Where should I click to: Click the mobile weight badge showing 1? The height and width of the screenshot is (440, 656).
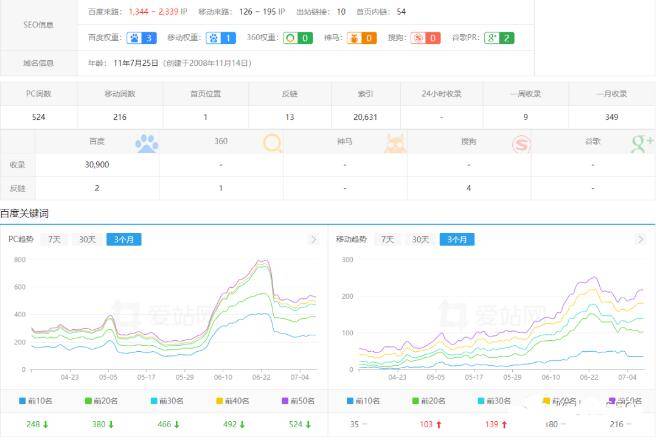coord(221,38)
